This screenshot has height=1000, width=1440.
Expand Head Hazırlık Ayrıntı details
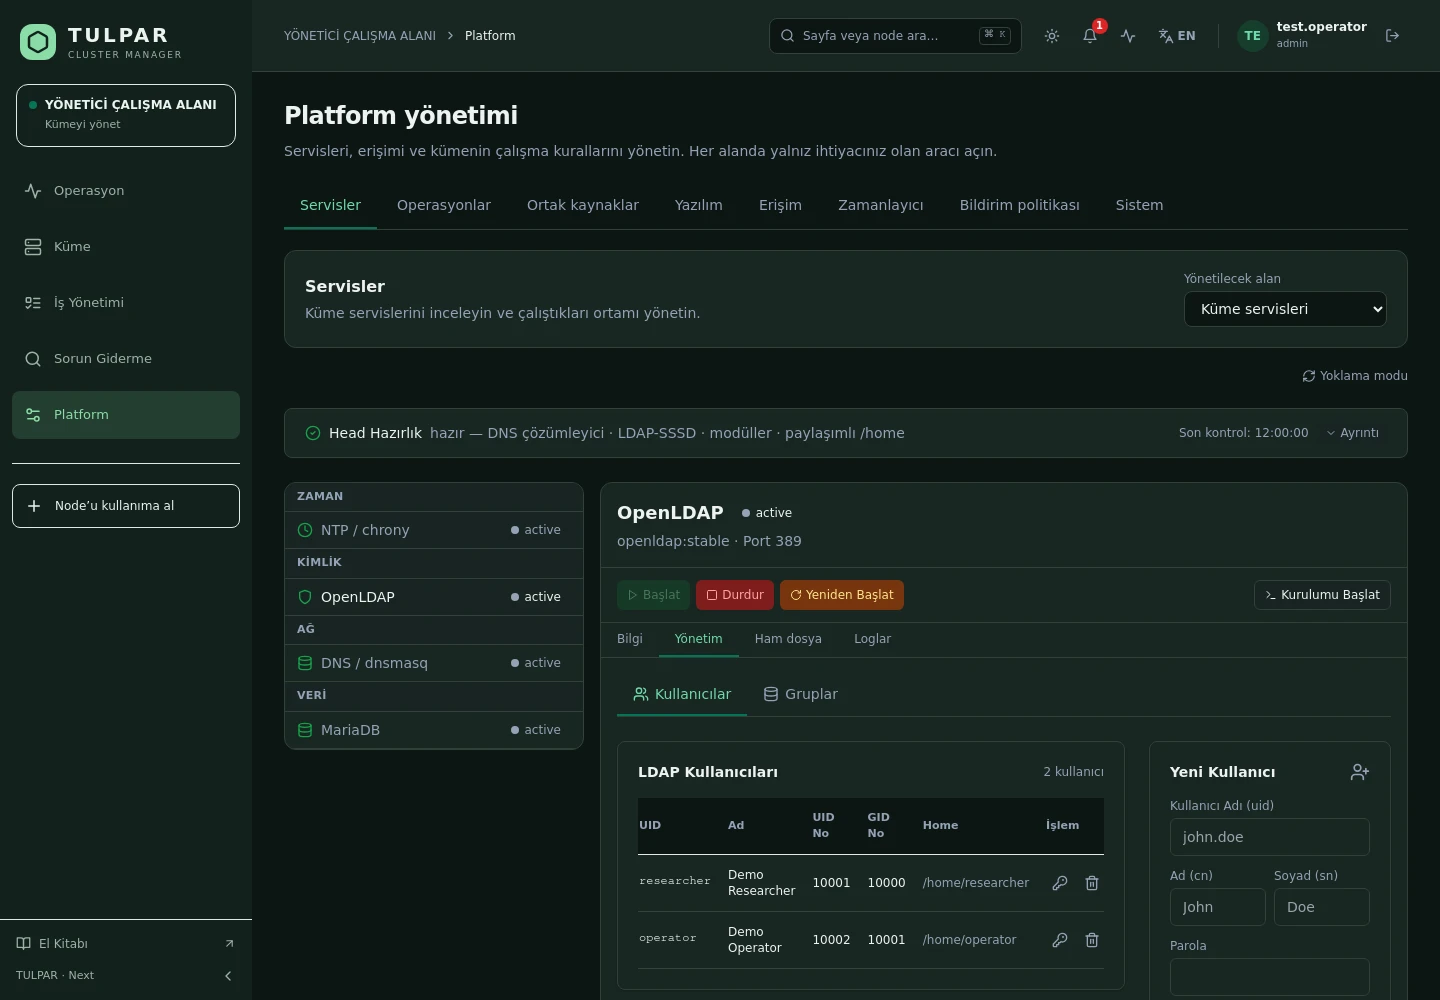[1353, 433]
